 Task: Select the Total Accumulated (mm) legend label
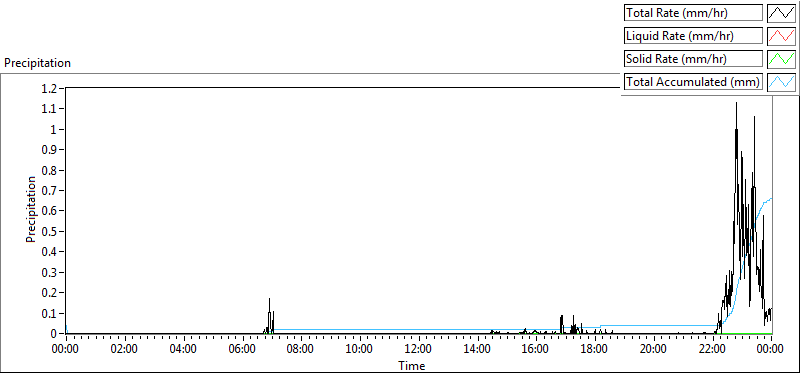tap(693, 82)
